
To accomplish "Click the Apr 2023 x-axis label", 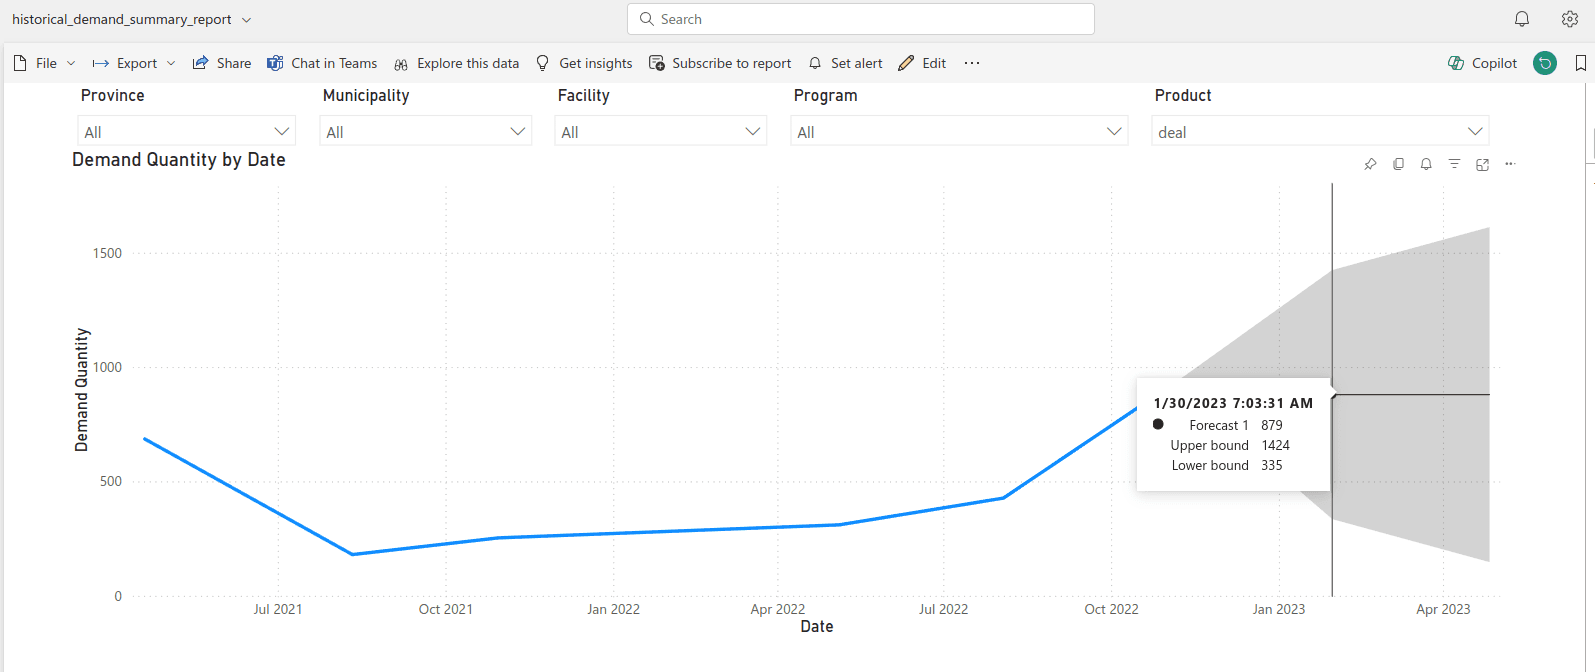I will tap(1443, 609).
